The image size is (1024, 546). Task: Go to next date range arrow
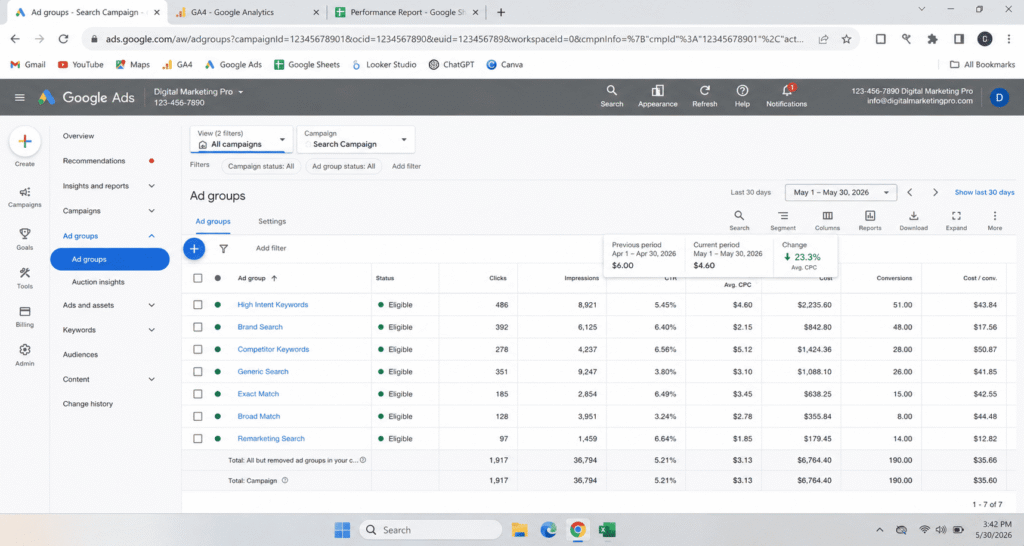coord(935,193)
